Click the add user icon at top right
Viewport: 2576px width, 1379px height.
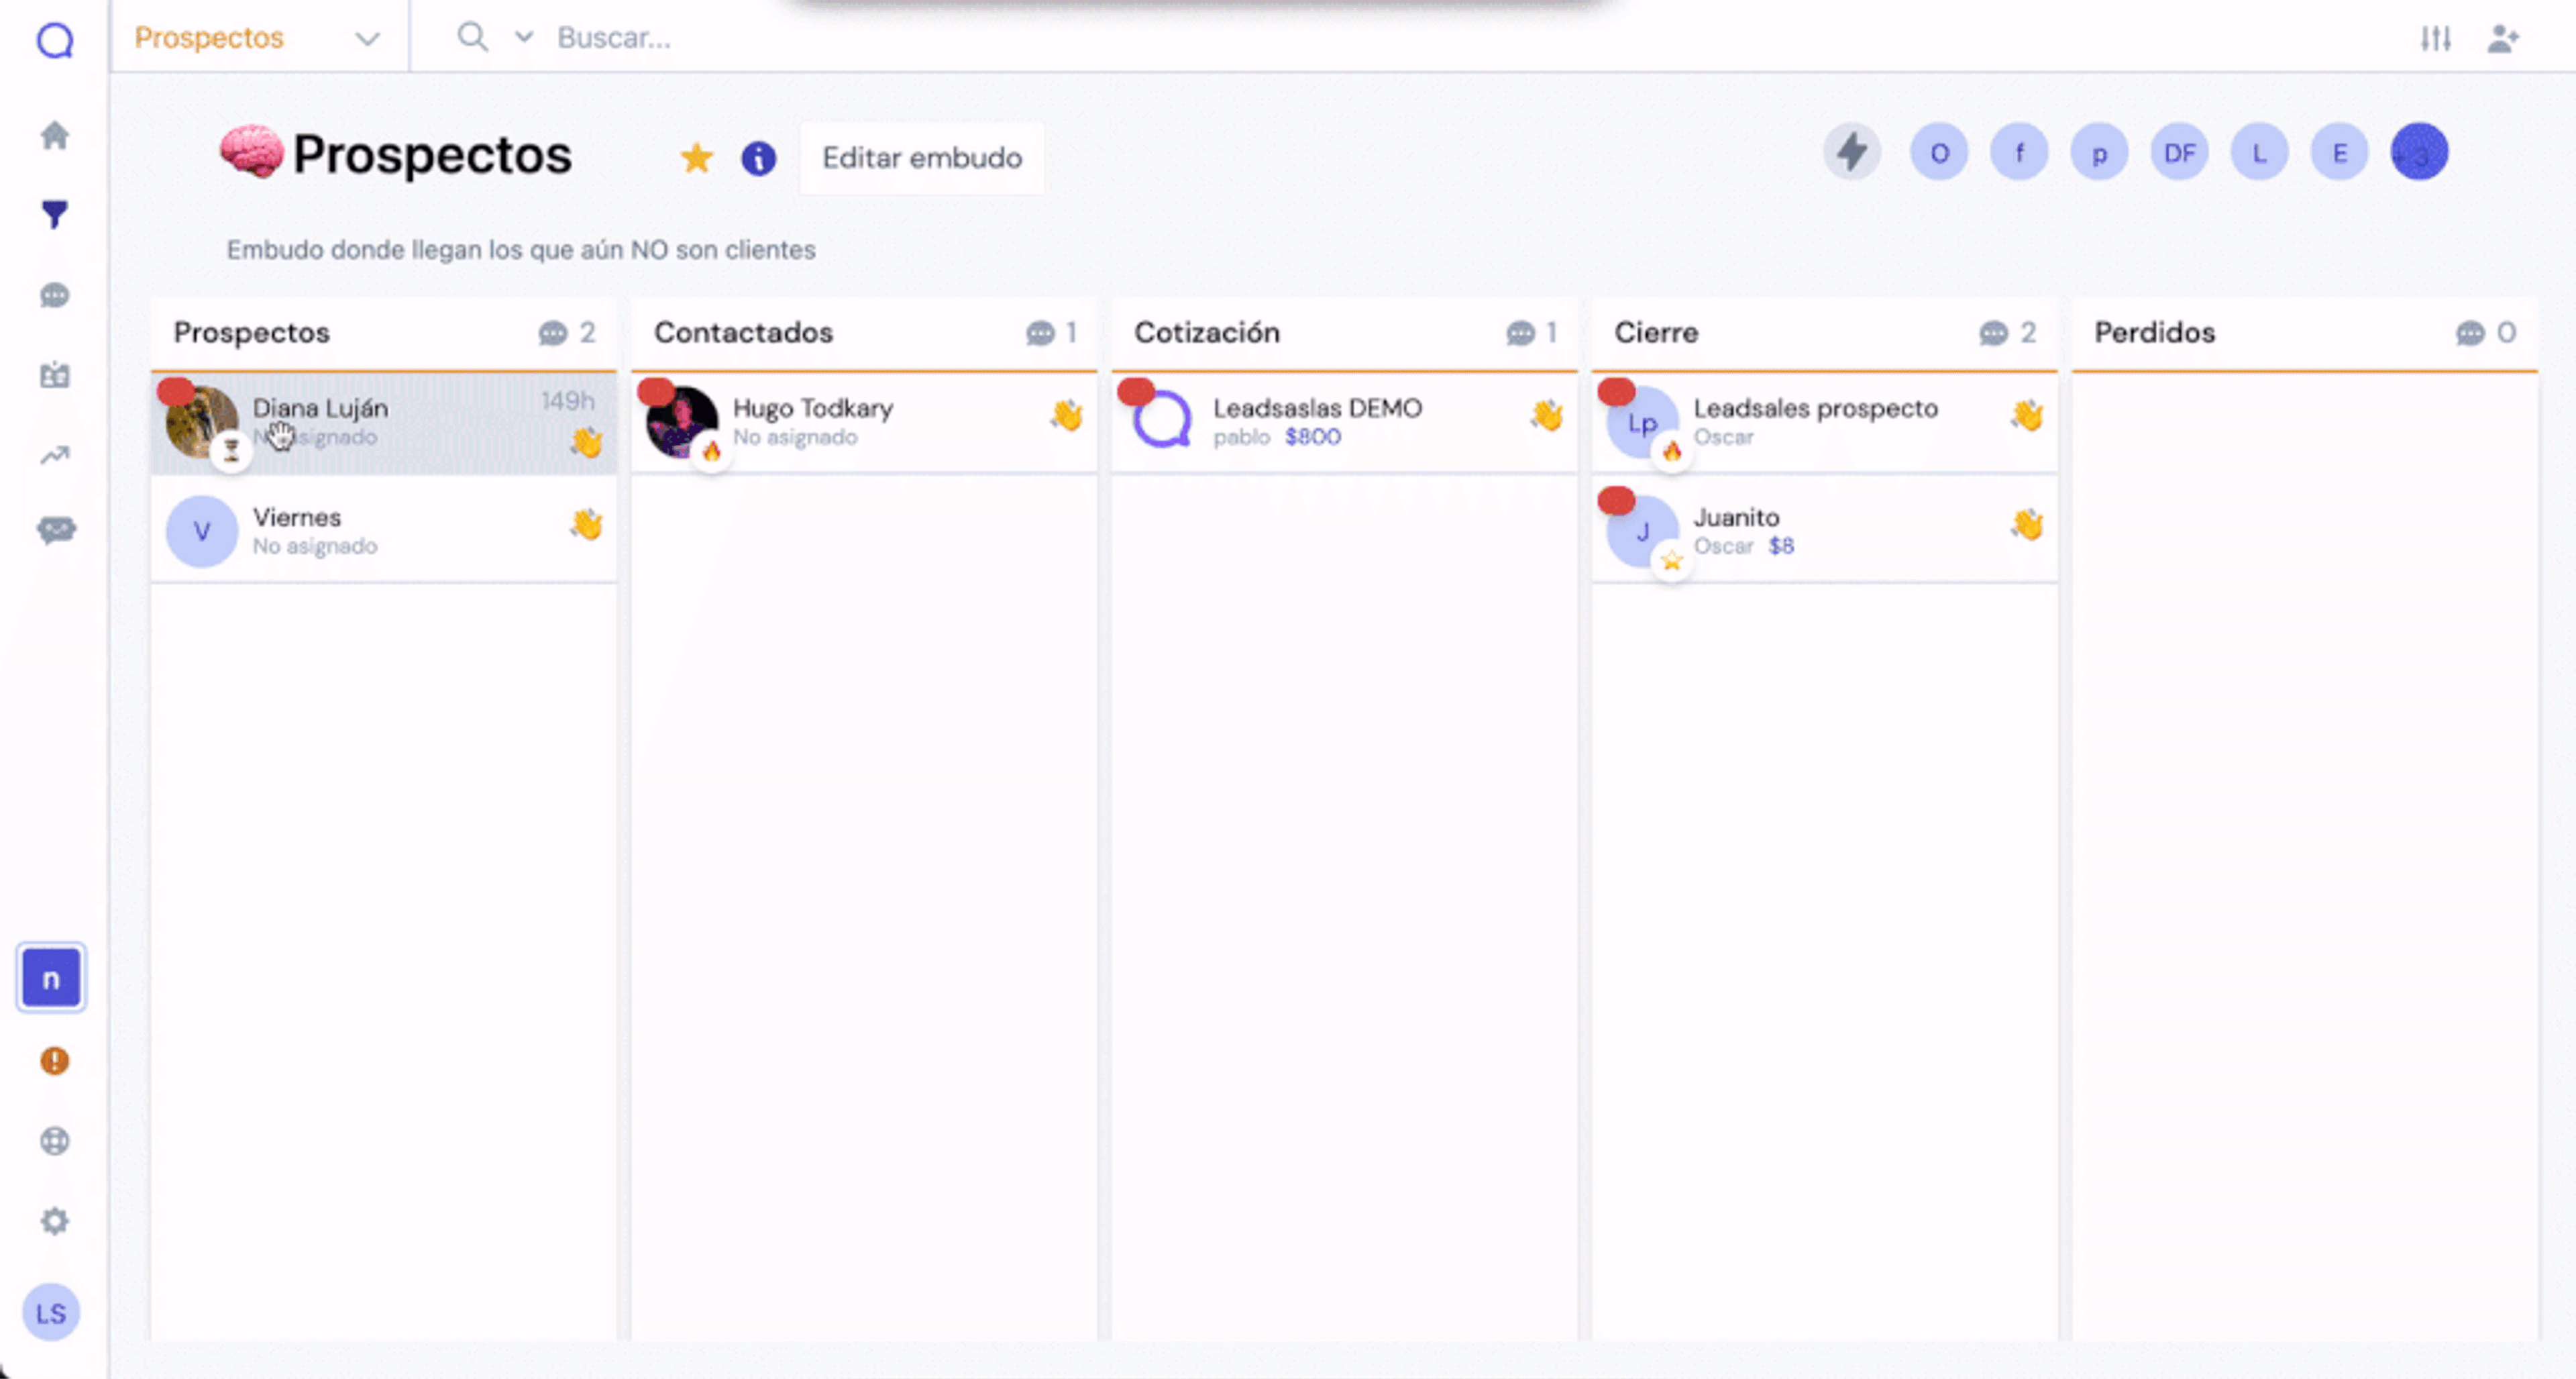(2503, 39)
